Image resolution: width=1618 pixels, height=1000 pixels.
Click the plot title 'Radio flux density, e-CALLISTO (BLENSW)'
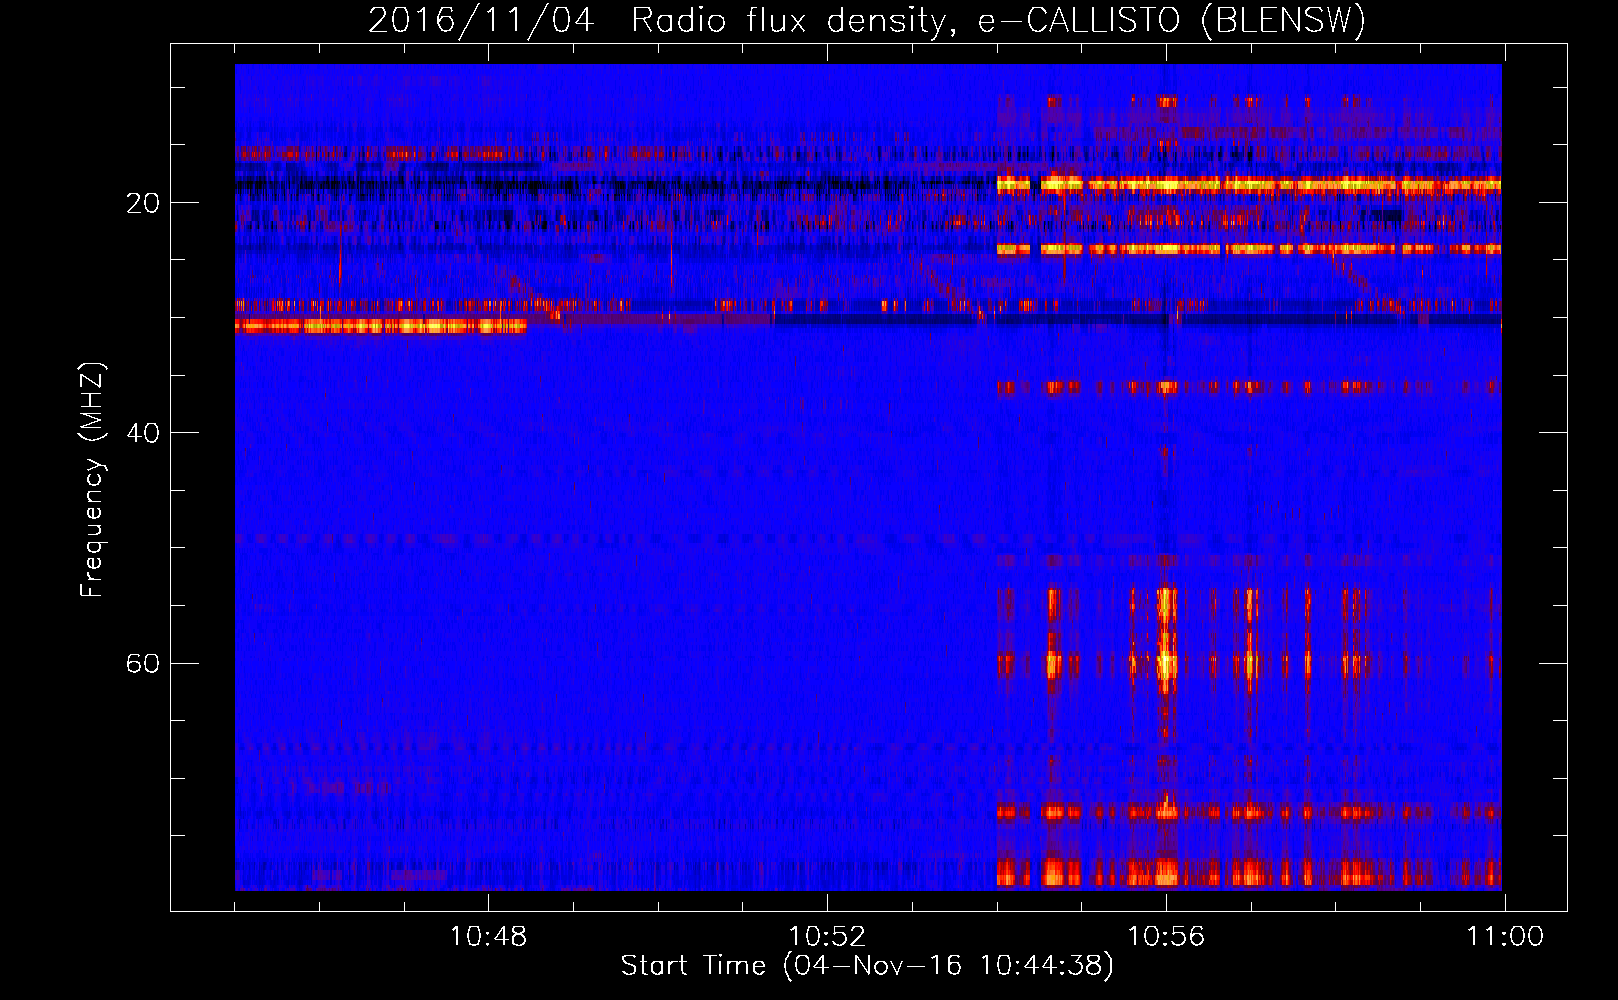point(998,20)
